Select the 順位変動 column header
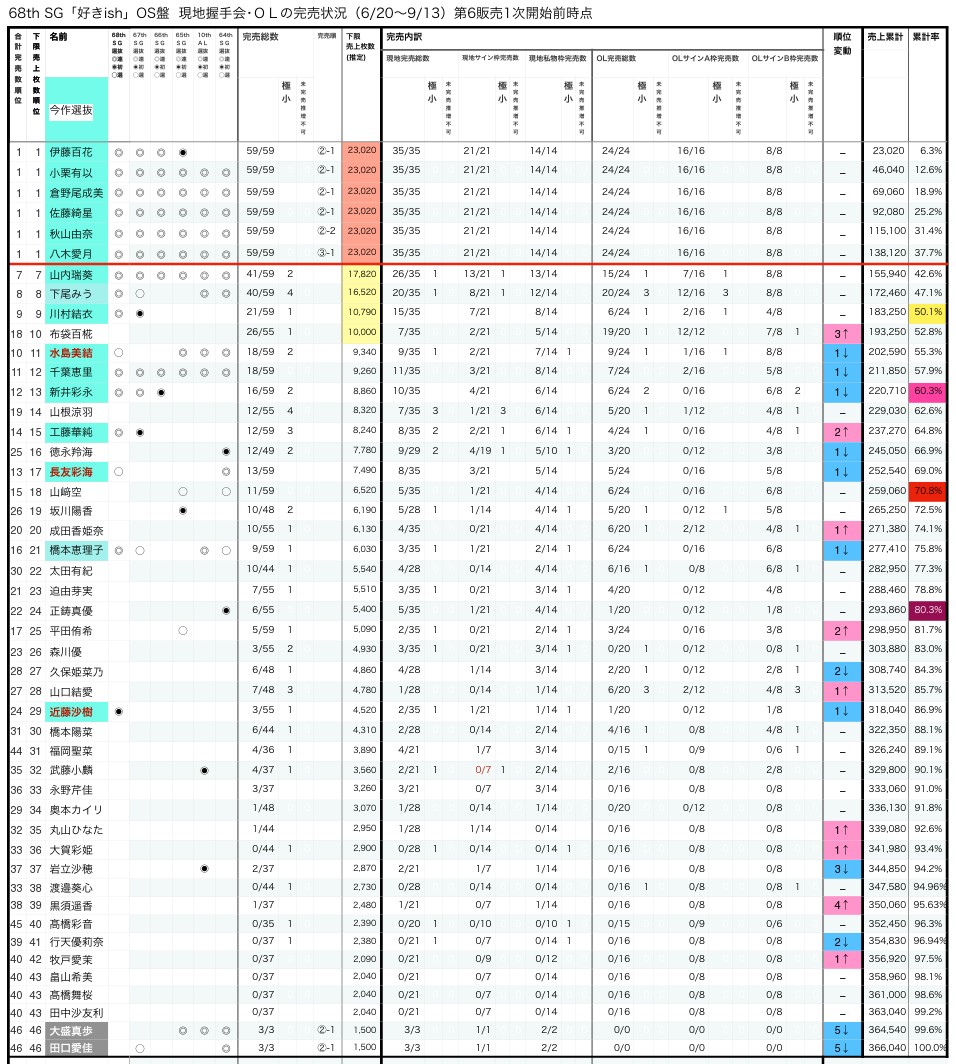Screen dimensions: 956x1064 coord(842,43)
